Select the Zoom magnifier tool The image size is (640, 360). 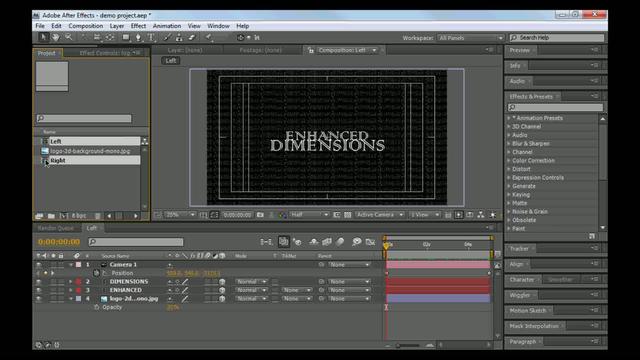coord(69,38)
